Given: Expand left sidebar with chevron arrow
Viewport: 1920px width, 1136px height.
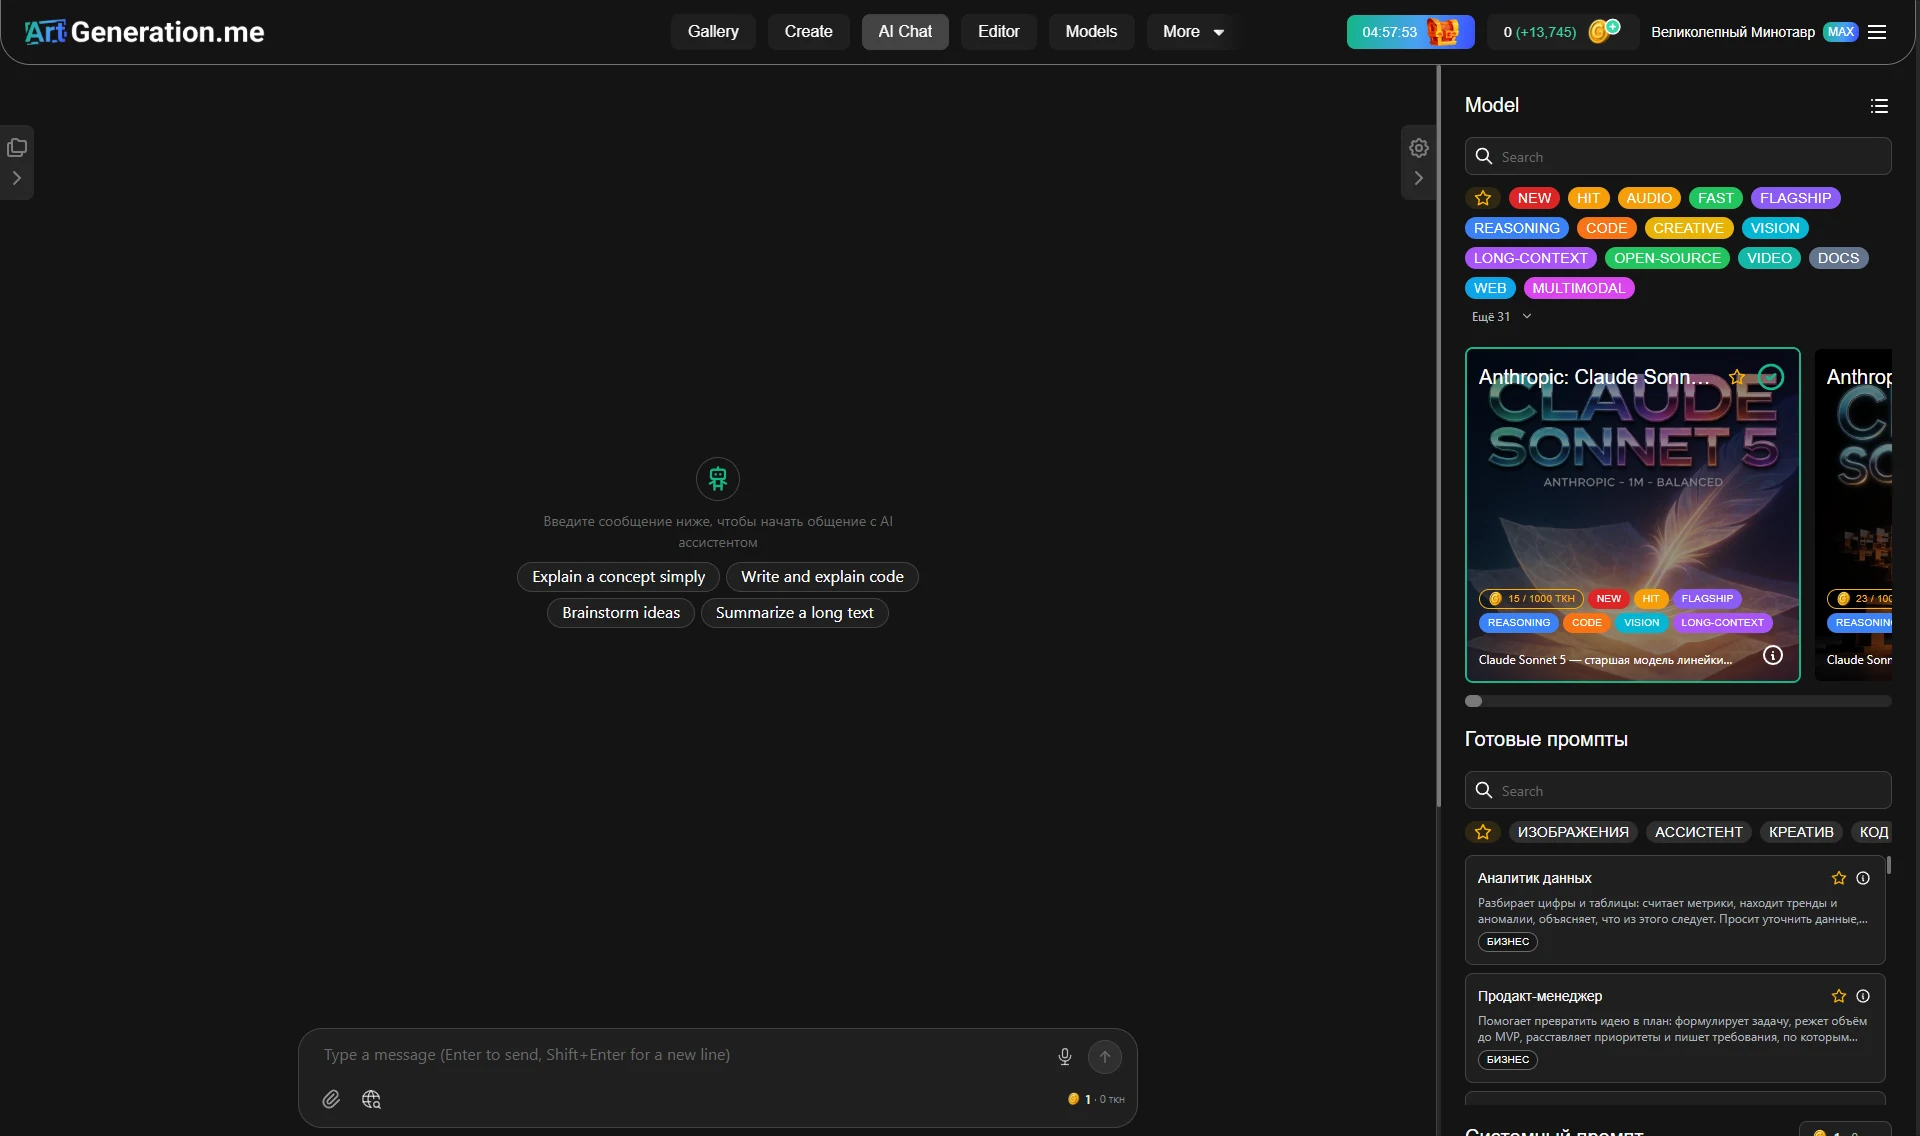Looking at the screenshot, I should [x=17, y=178].
